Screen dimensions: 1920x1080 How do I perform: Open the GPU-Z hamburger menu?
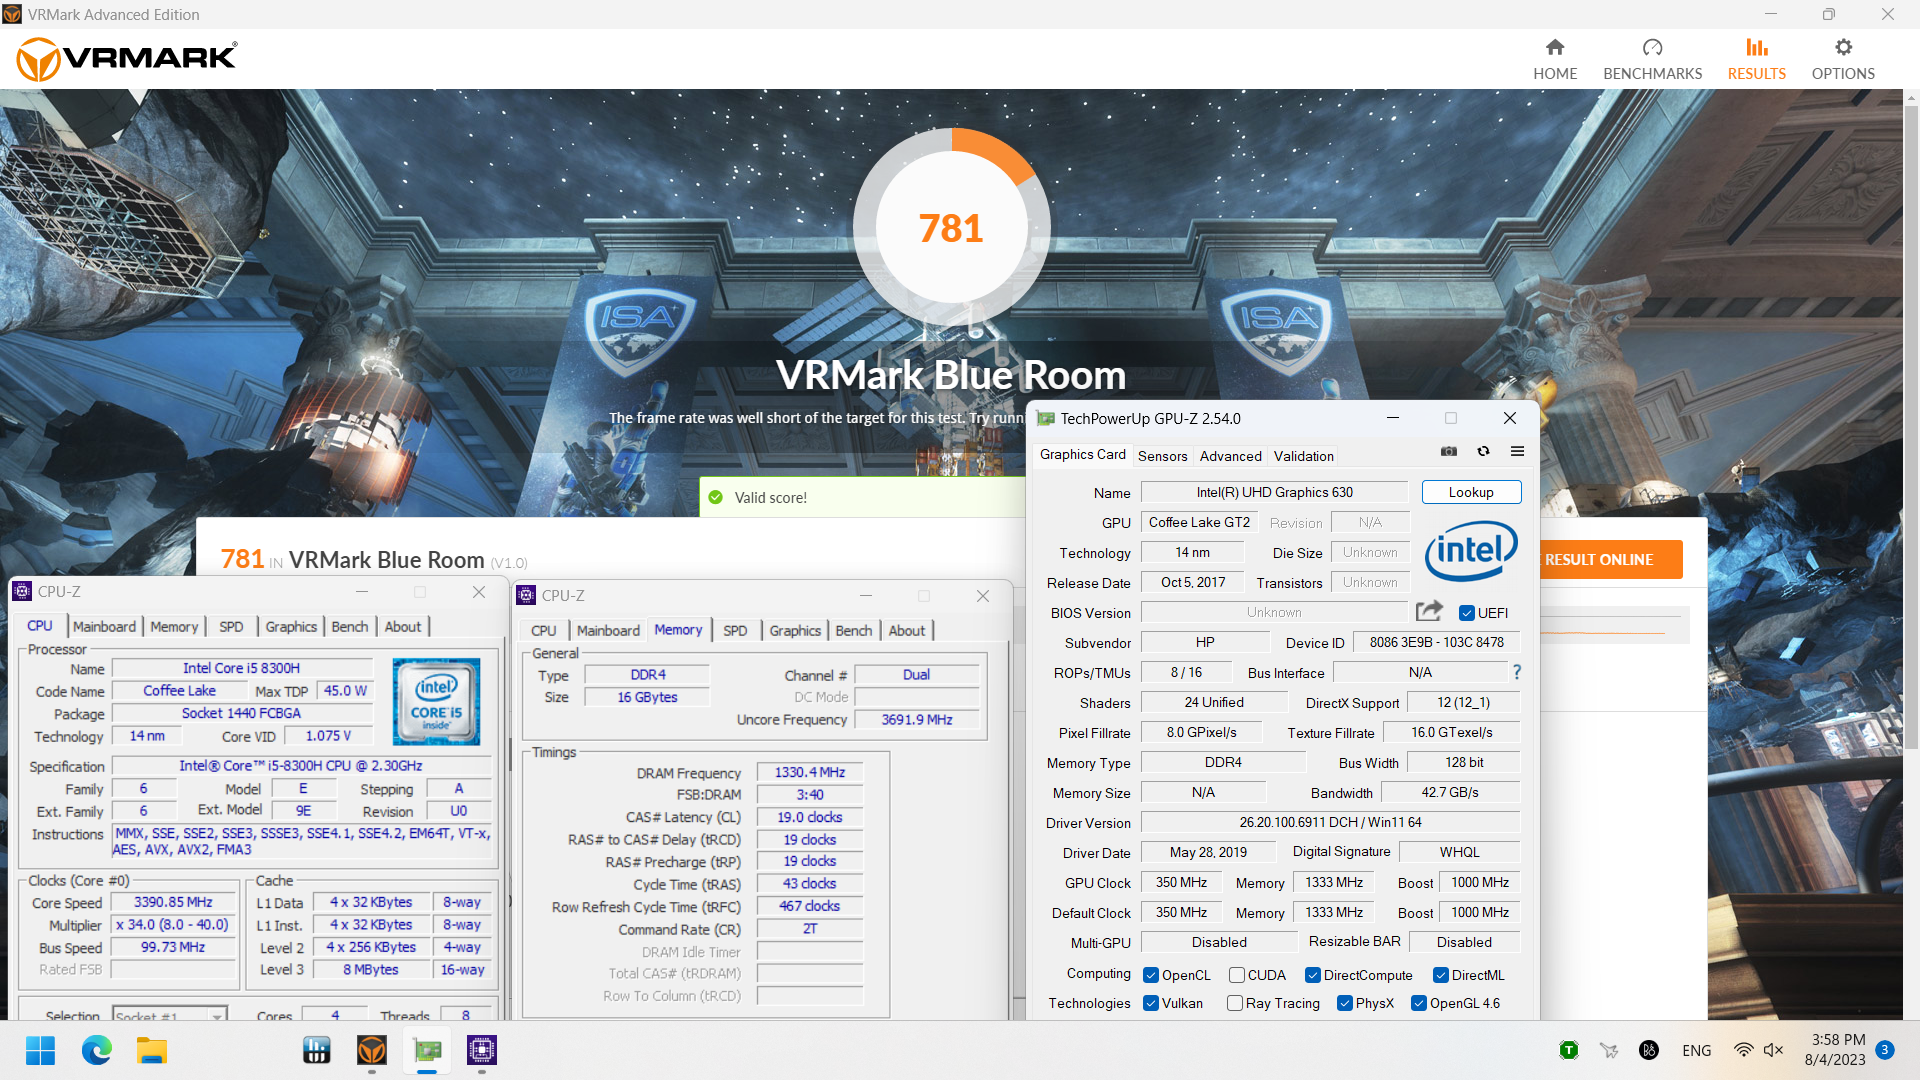[x=1517, y=452]
